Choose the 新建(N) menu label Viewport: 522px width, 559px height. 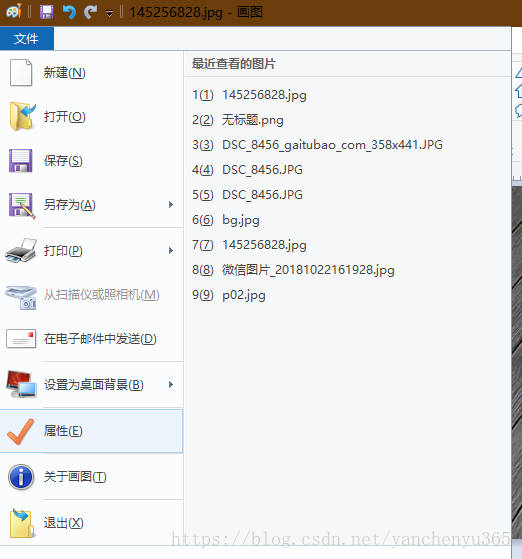[x=65, y=73]
